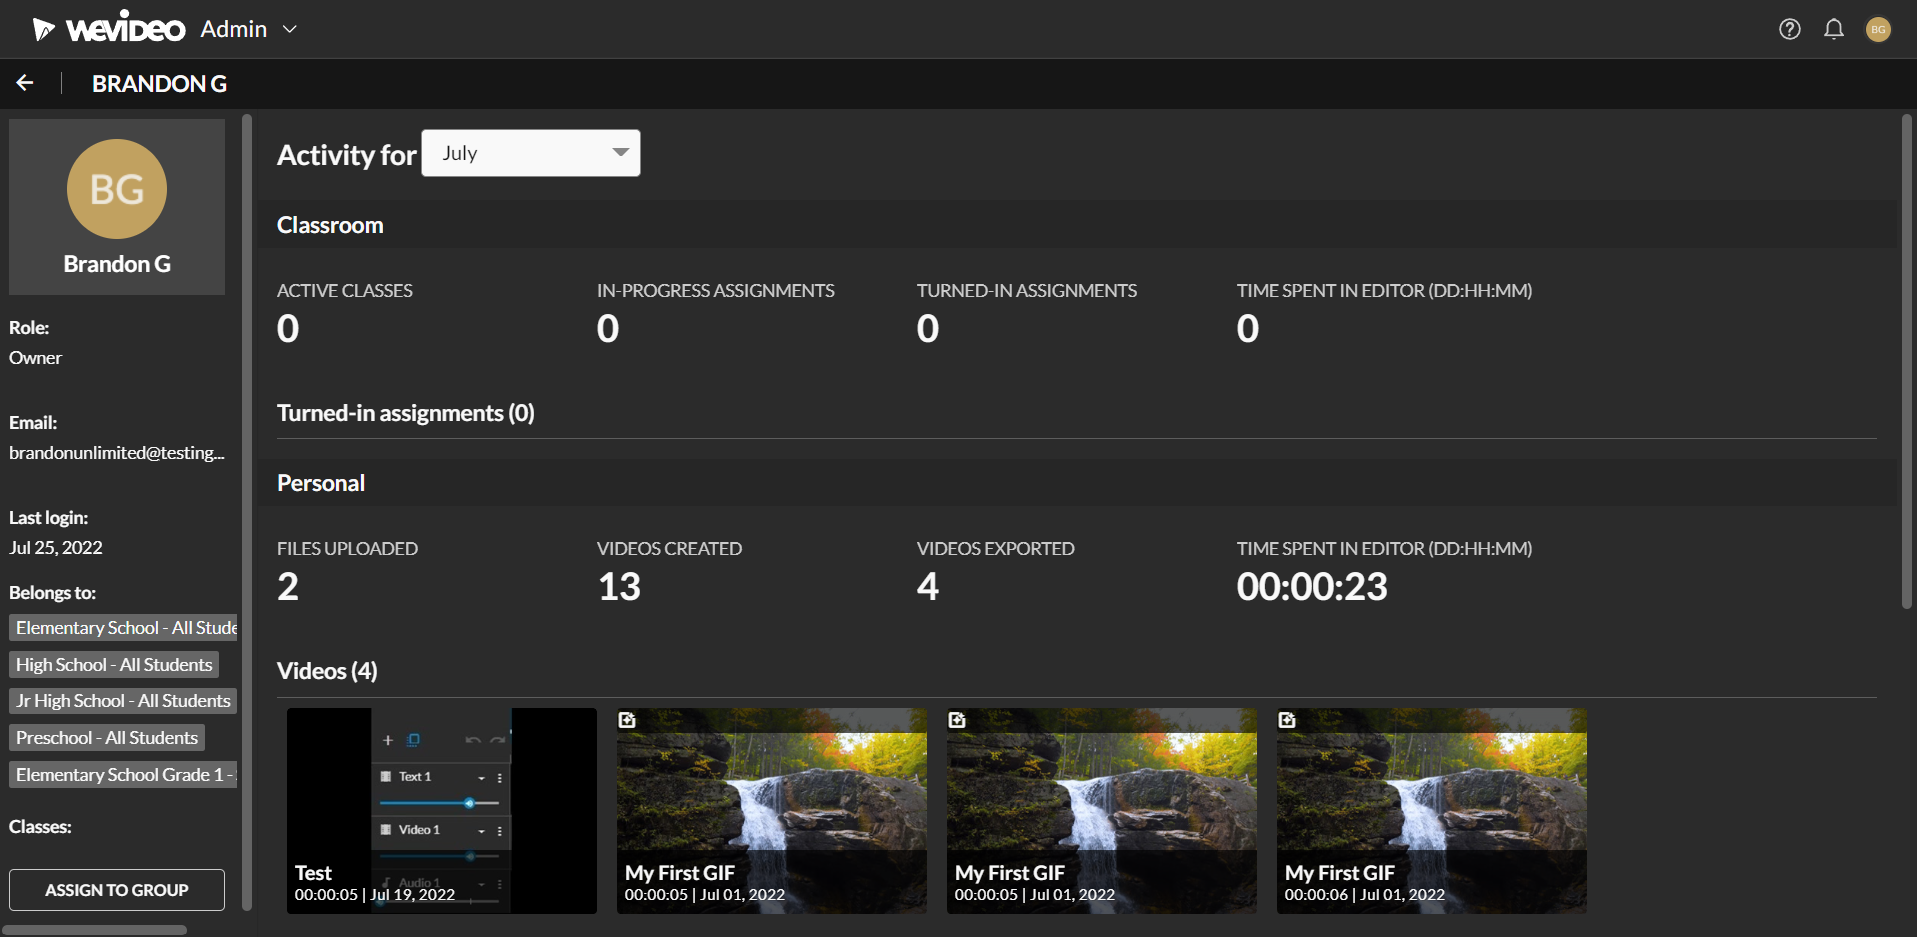
Task: Click the sidebar horizontal scrollbar
Action: (94, 930)
